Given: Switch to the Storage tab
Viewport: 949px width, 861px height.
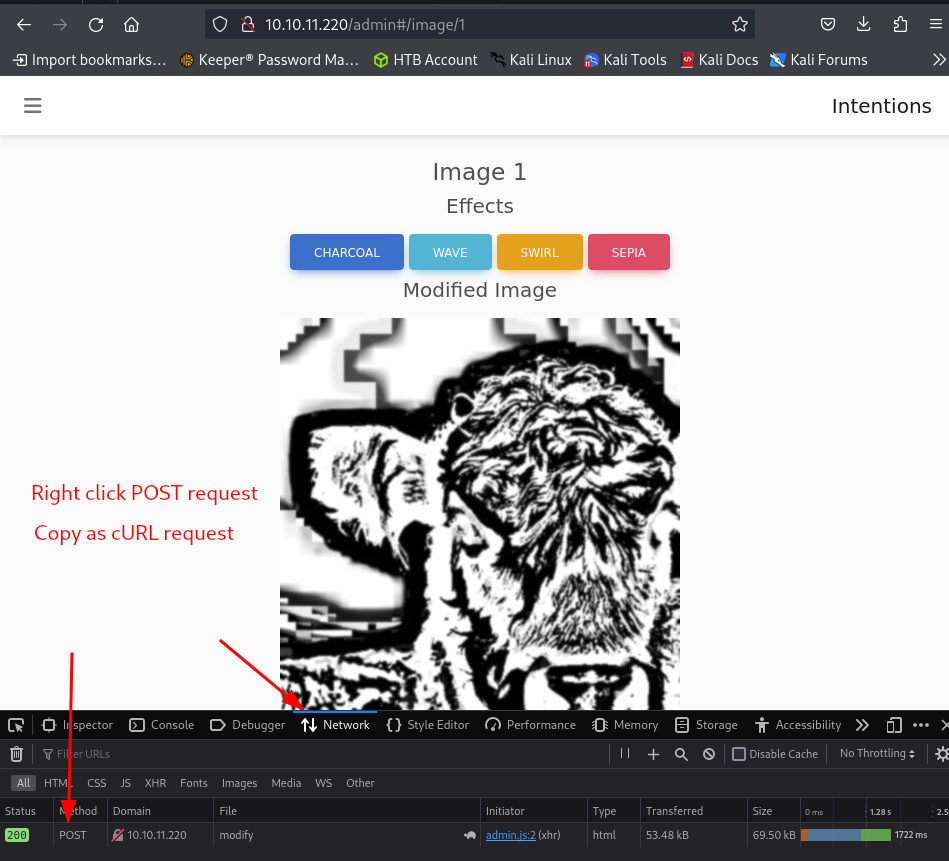Looking at the screenshot, I should pyautogui.click(x=706, y=725).
